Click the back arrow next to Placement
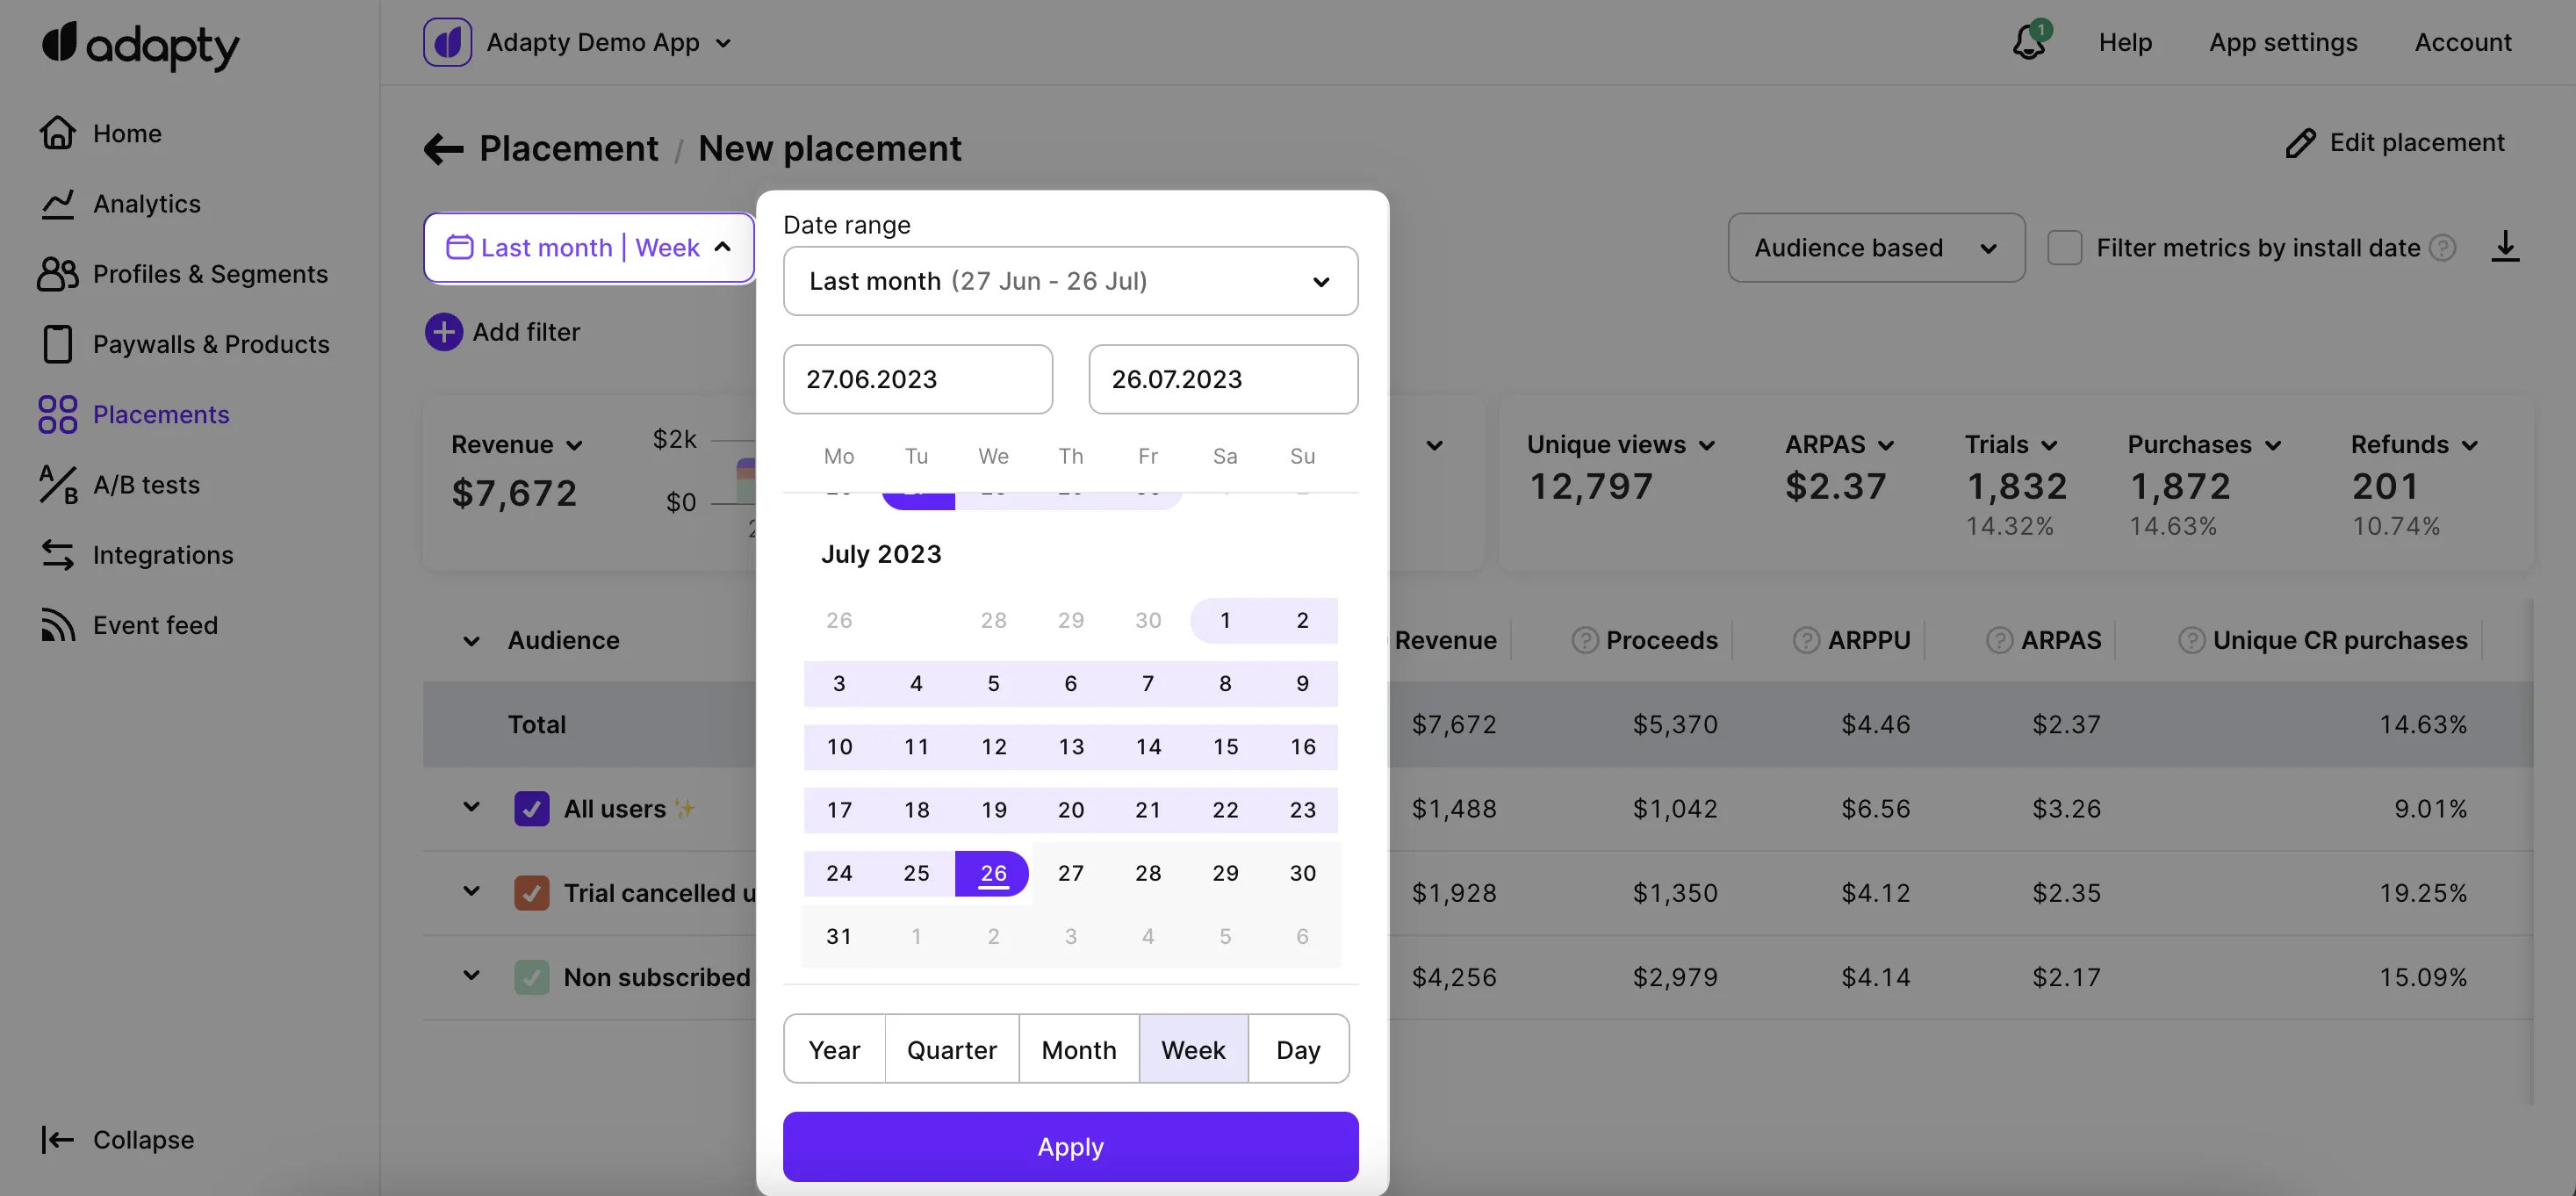2576x1196 pixels. point(443,150)
